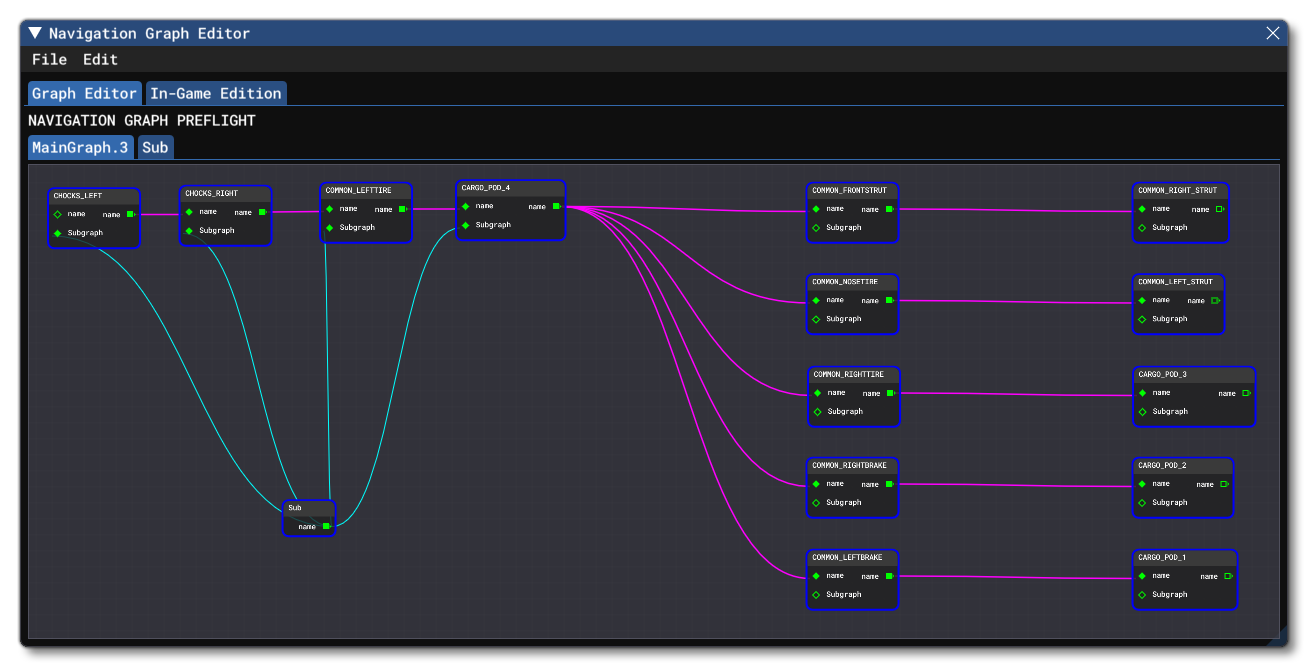Switch to the In-Game Edition tab

coord(216,93)
